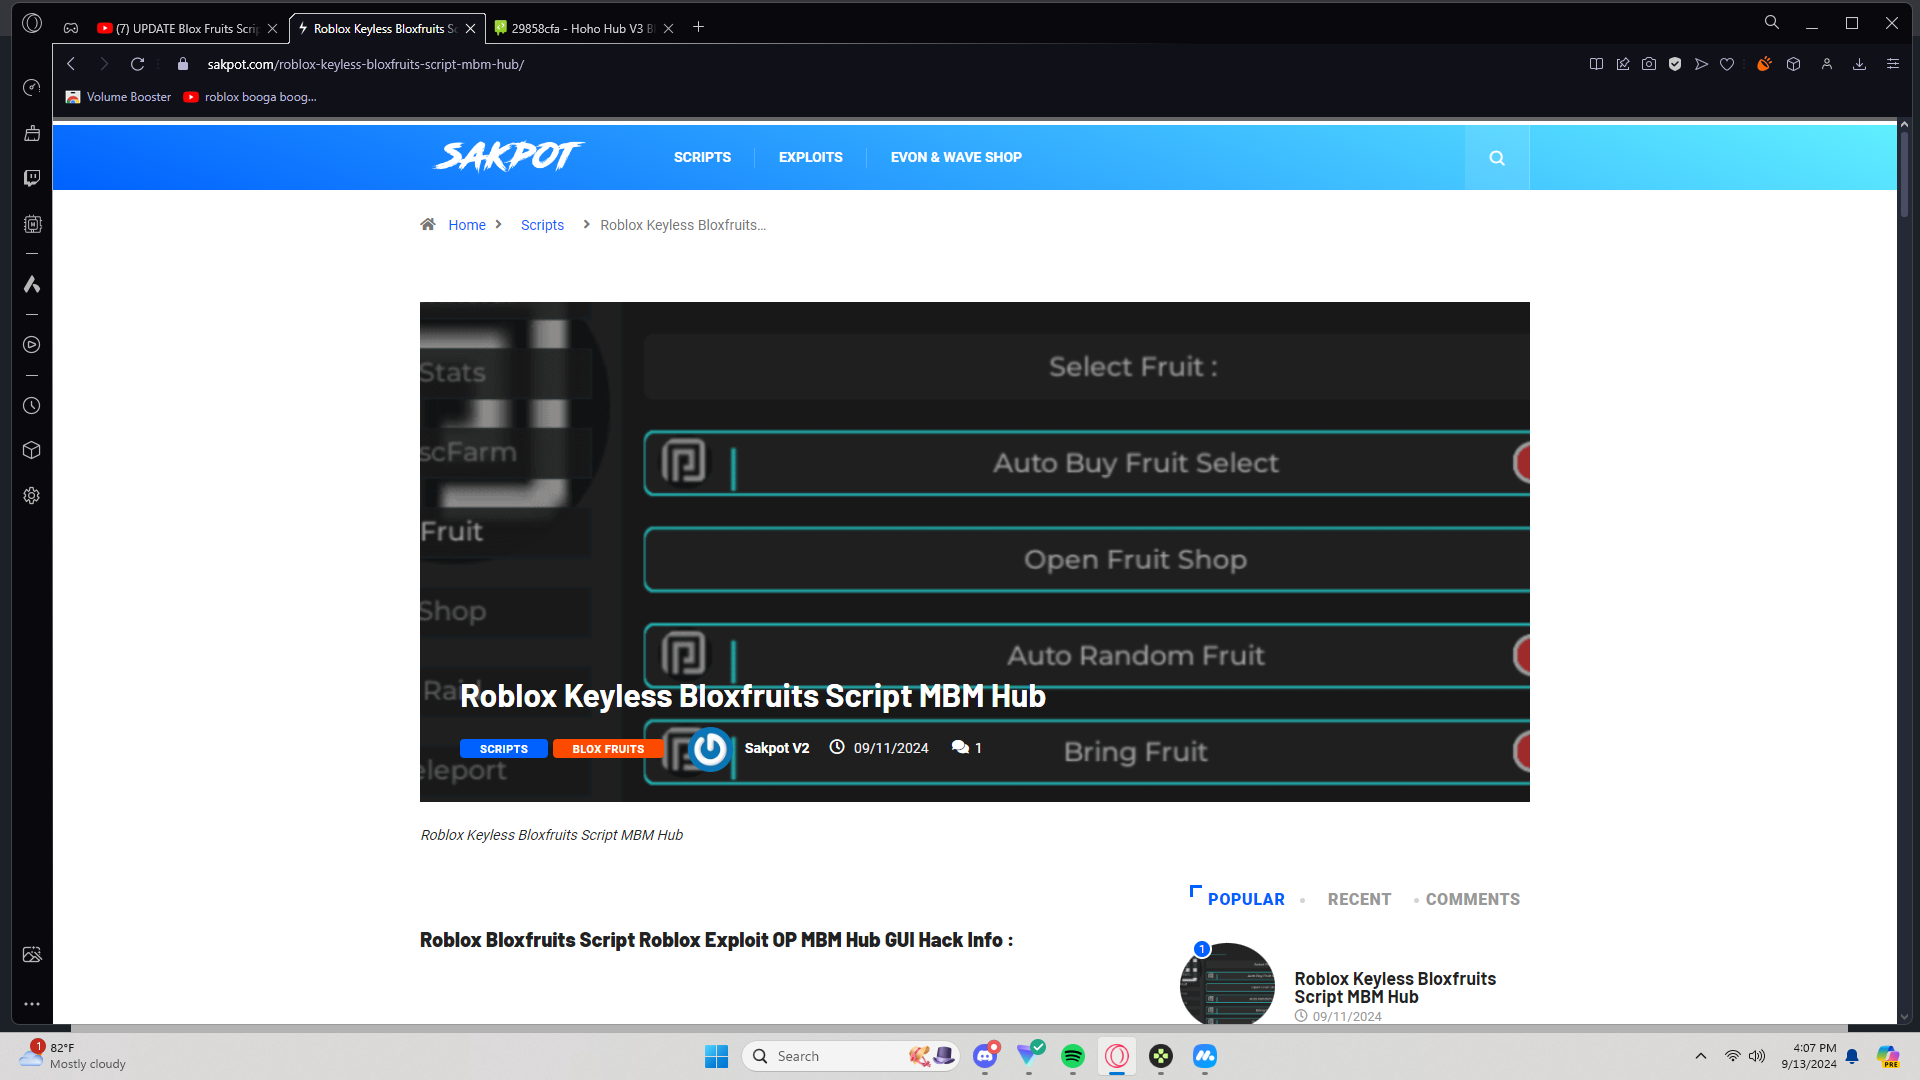Click the browser search tabs magnifier
Viewport: 1920px width, 1080px height.
(1772, 22)
